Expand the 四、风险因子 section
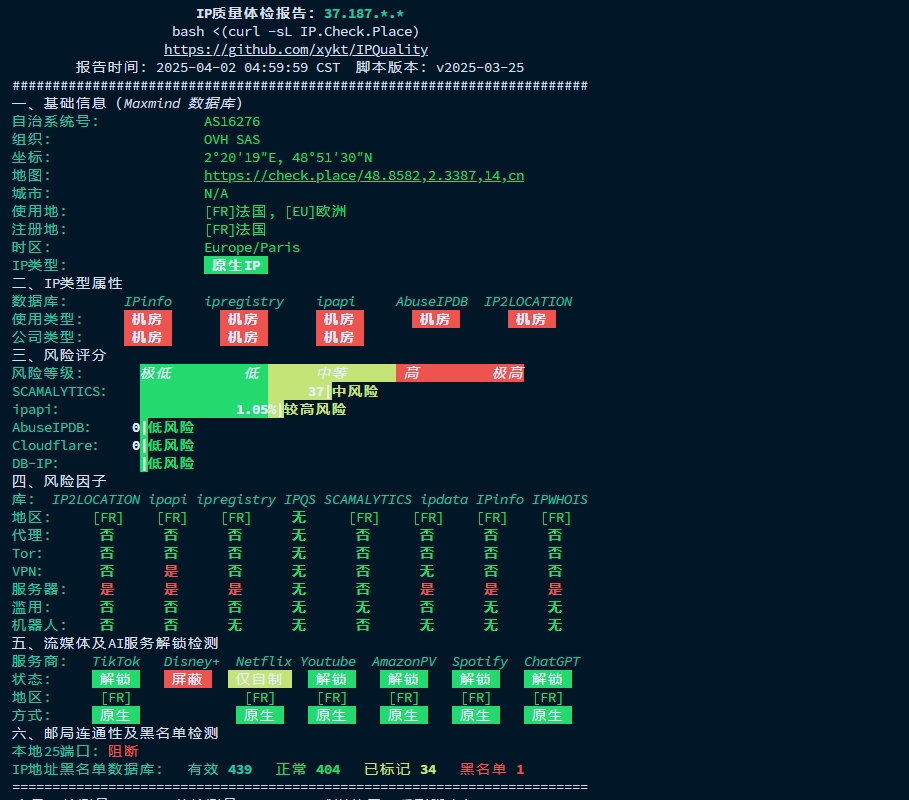The image size is (909, 800). (x=56, y=481)
